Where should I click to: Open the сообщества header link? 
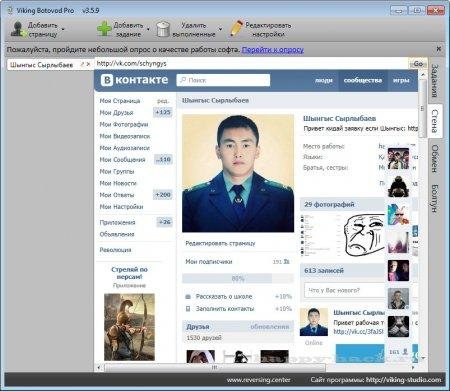[363, 80]
